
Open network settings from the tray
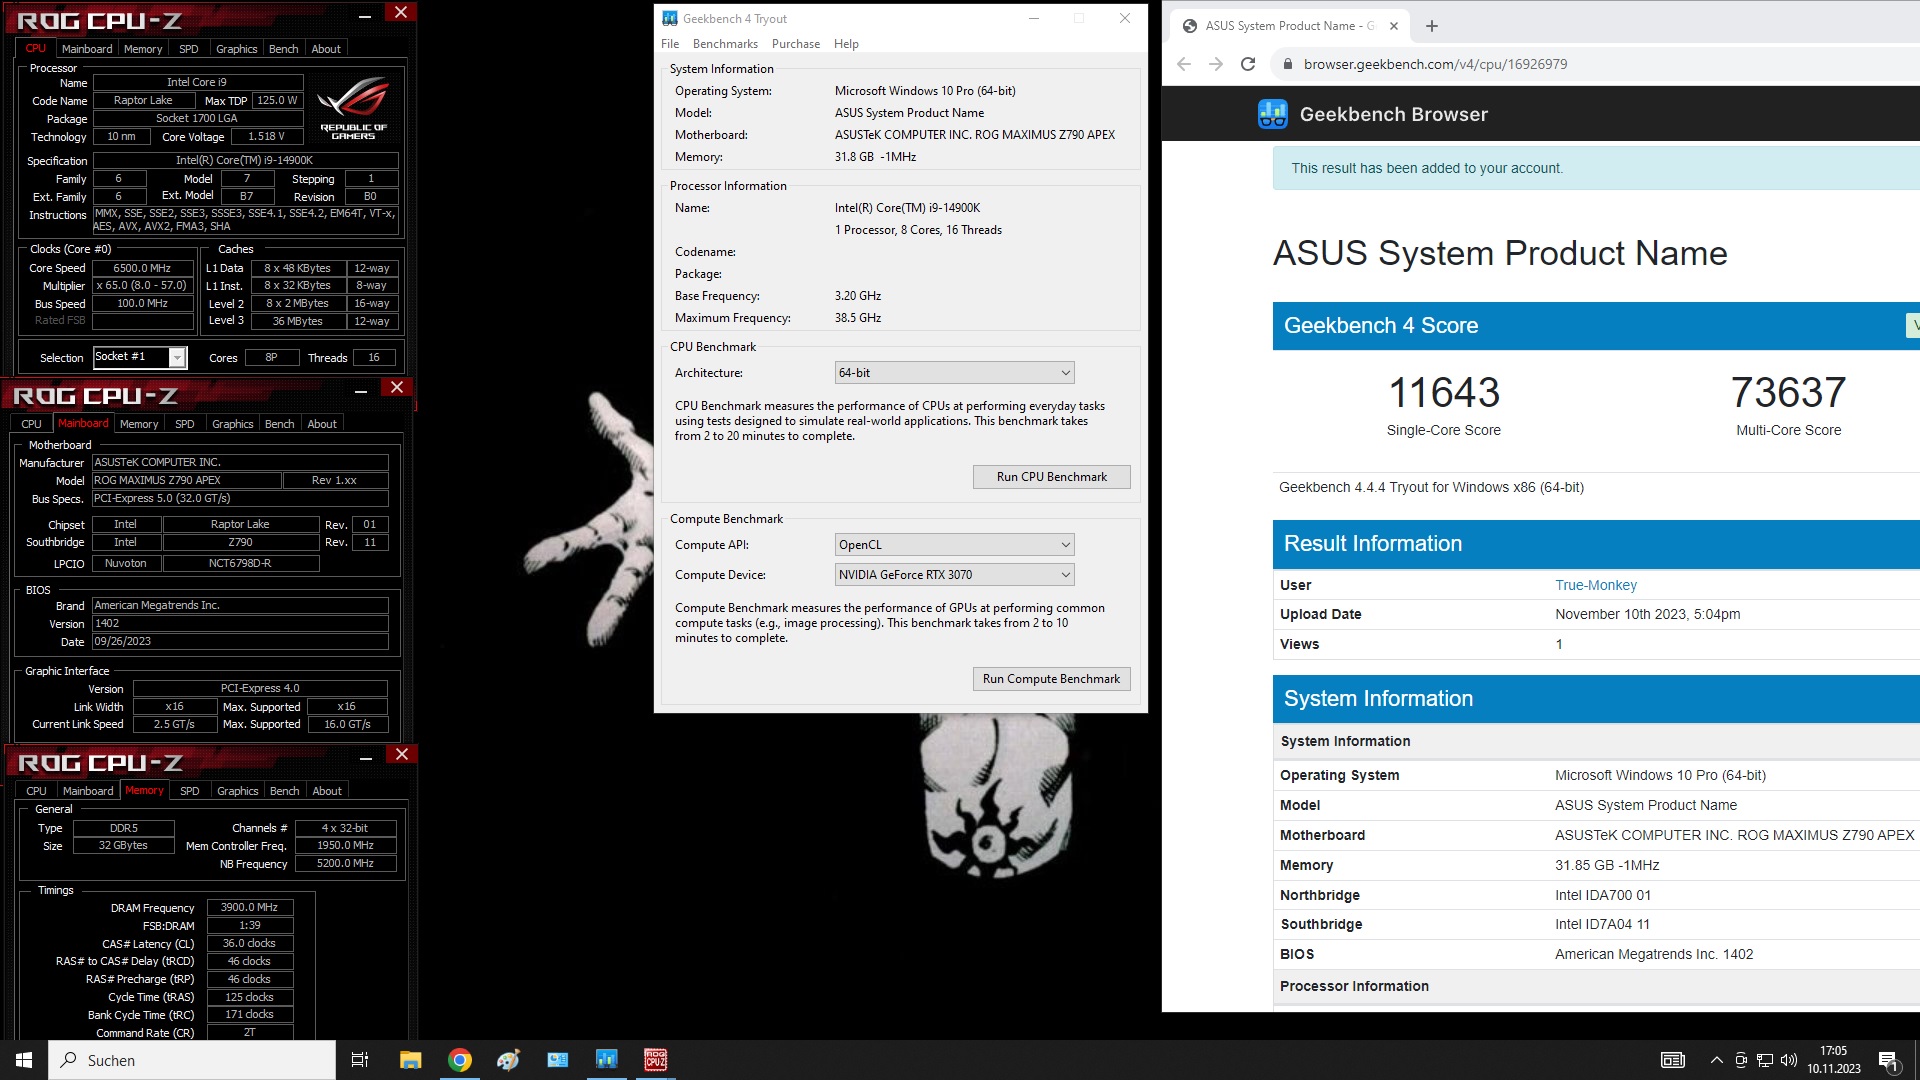[1765, 1060]
